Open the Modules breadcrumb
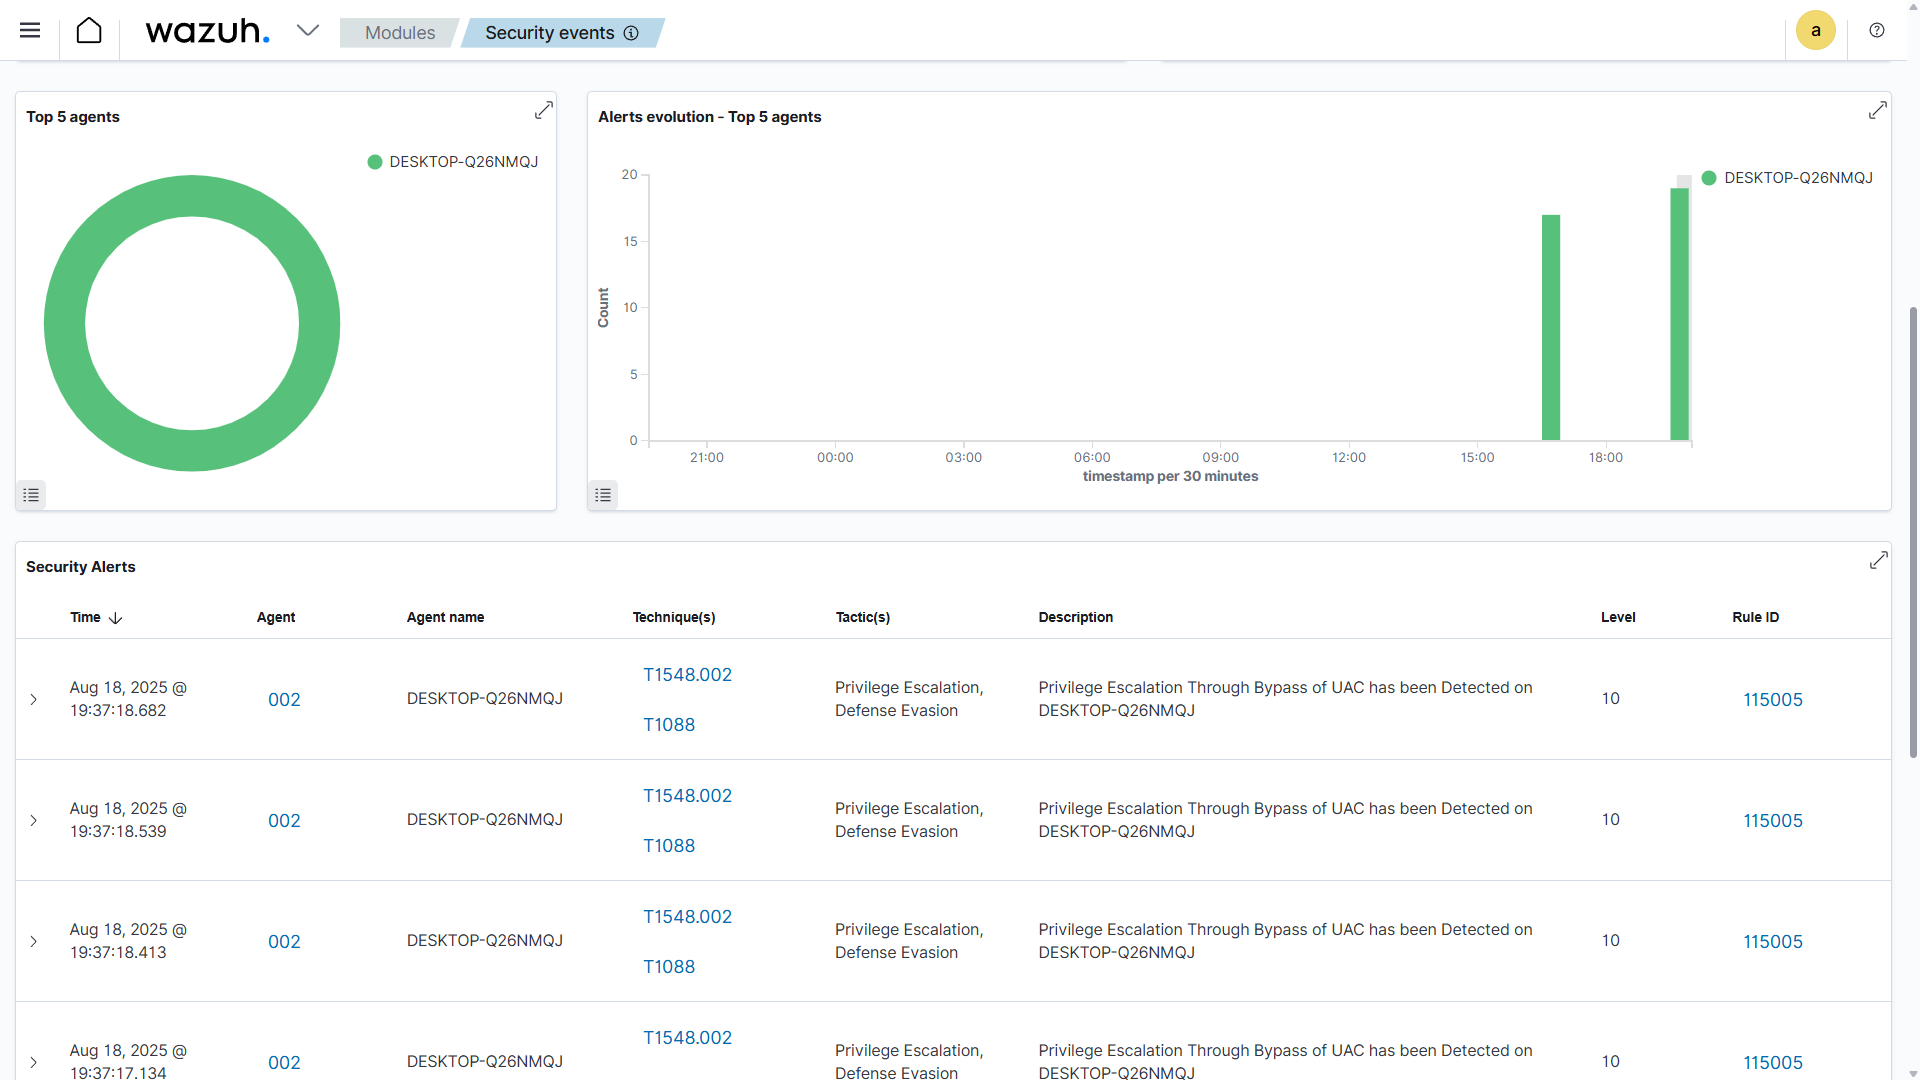 [400, 33]
